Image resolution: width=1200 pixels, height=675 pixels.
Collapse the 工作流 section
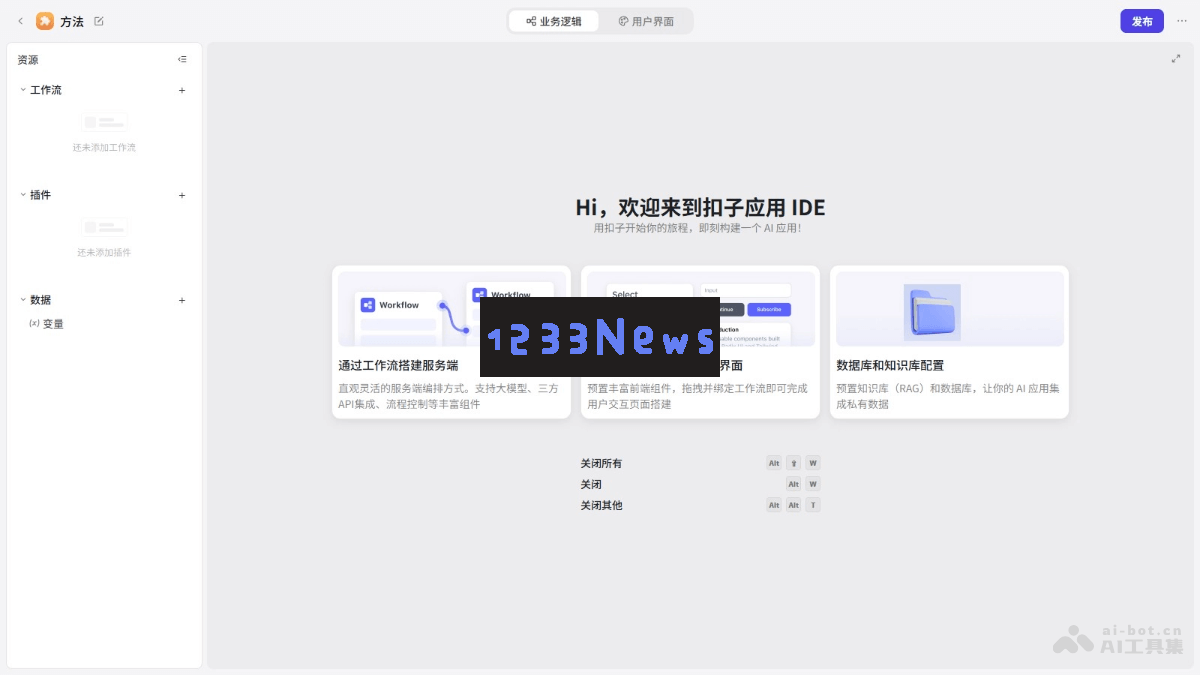click(23, 90)
